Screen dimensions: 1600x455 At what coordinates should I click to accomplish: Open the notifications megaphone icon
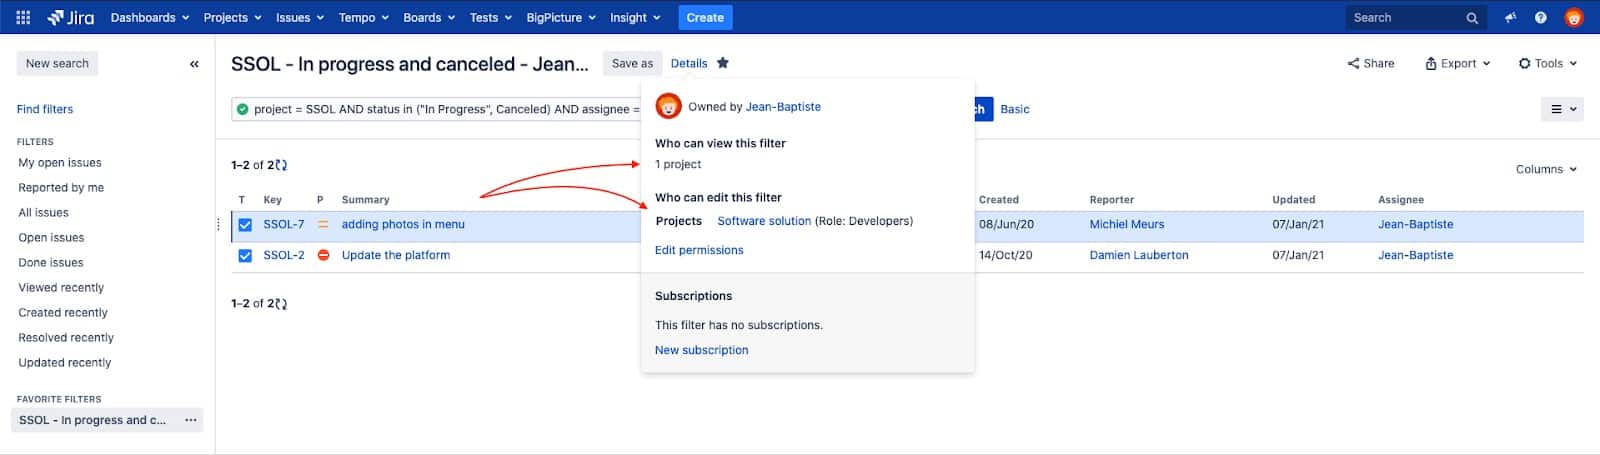point(1510,17)
